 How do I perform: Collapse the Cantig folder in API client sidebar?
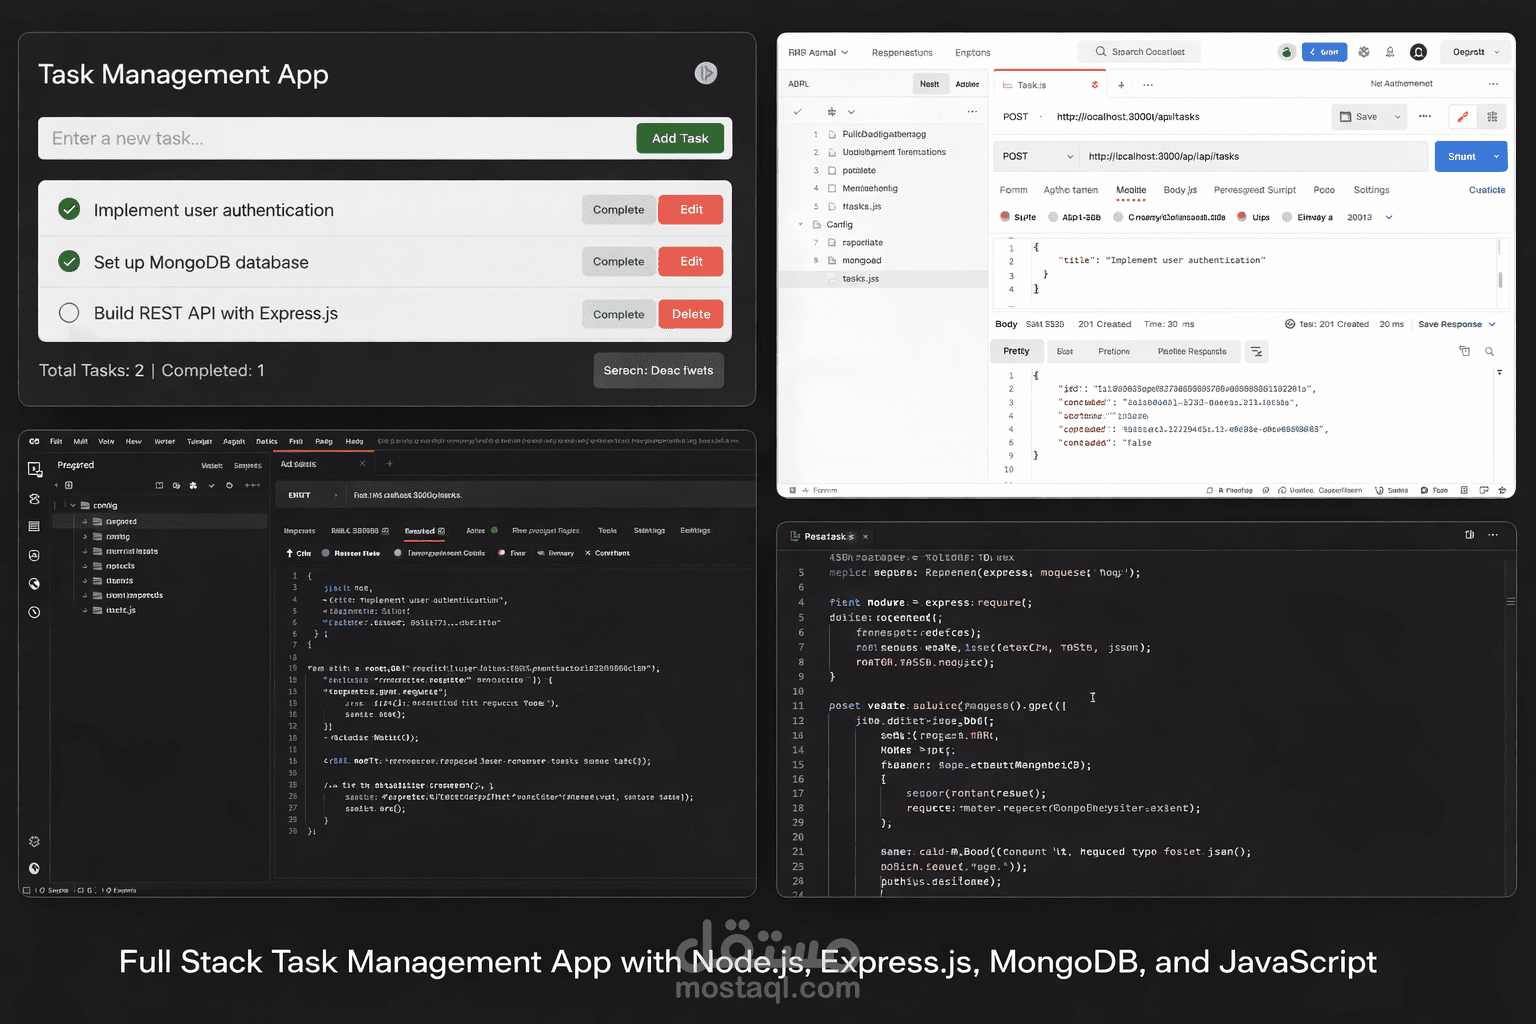801,225
